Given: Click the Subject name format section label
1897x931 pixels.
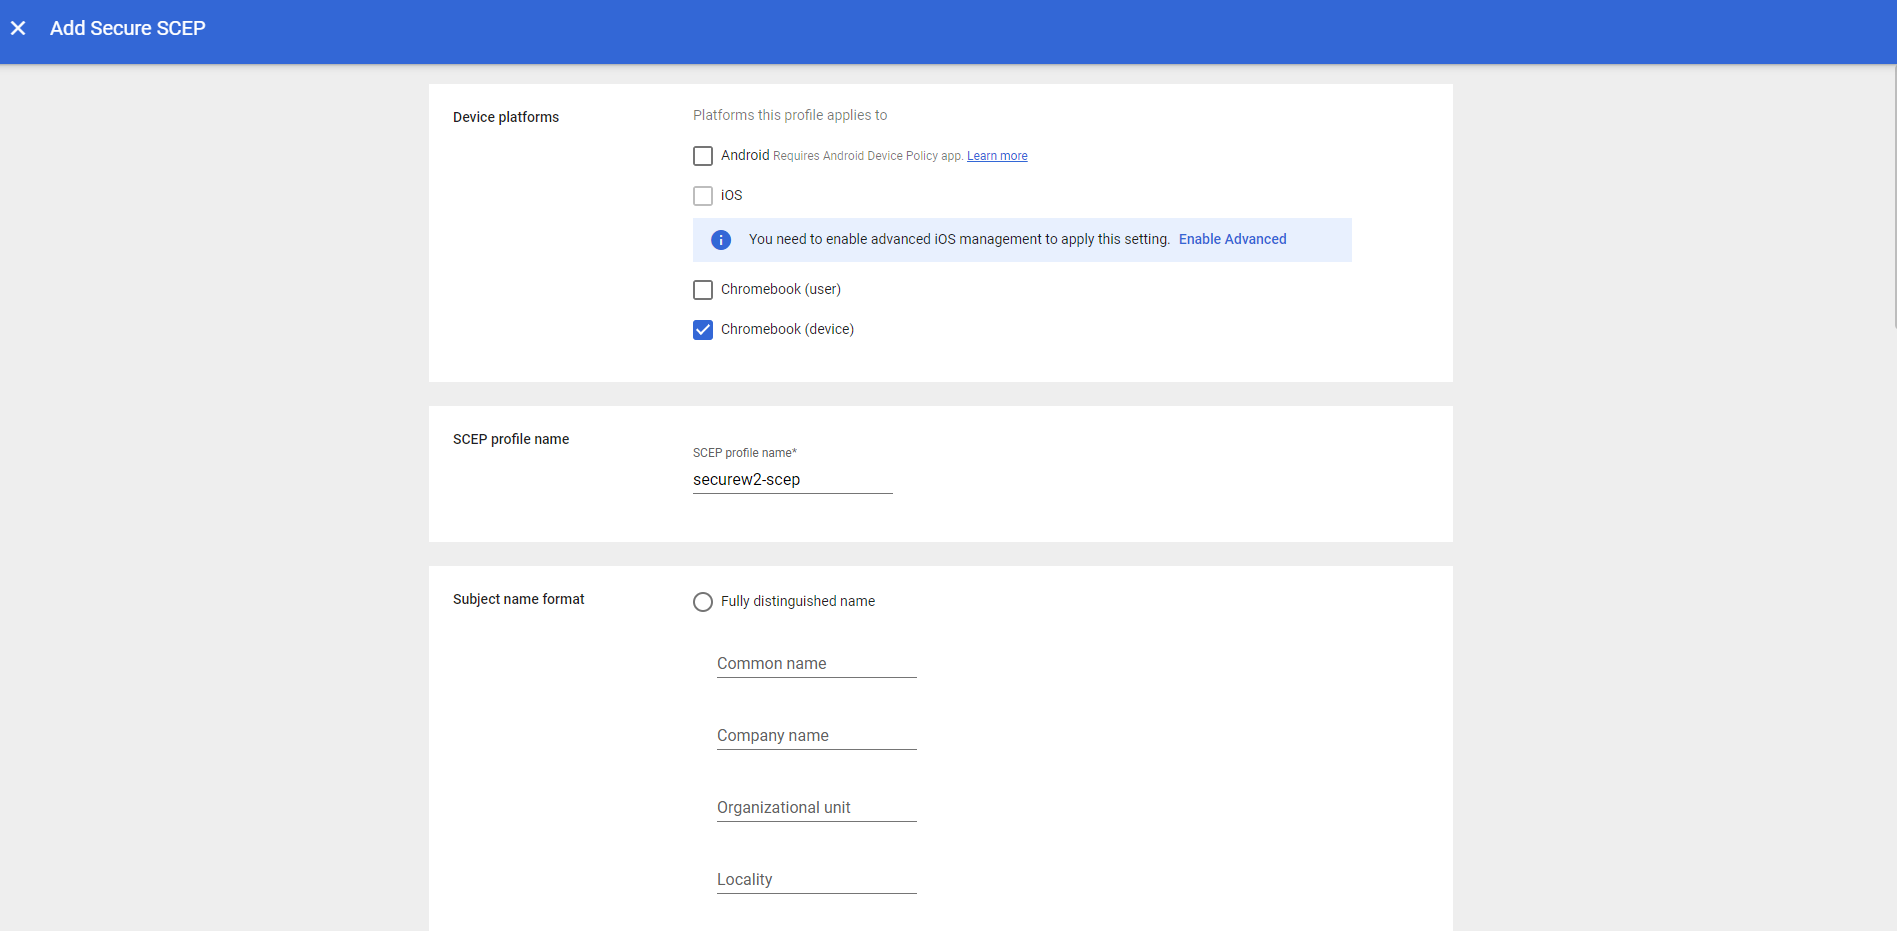Looking at the screenshot, I should pos(518,599).
